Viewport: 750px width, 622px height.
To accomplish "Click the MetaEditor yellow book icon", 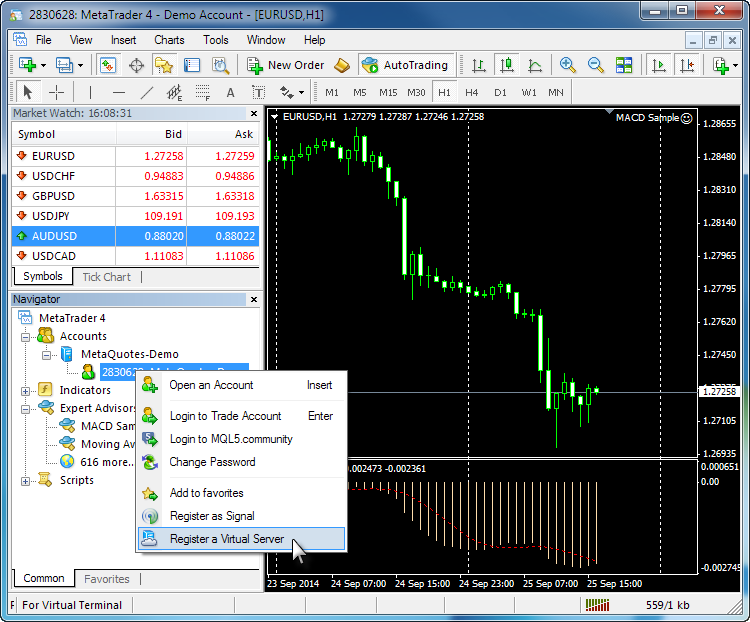I will (342, 65).
